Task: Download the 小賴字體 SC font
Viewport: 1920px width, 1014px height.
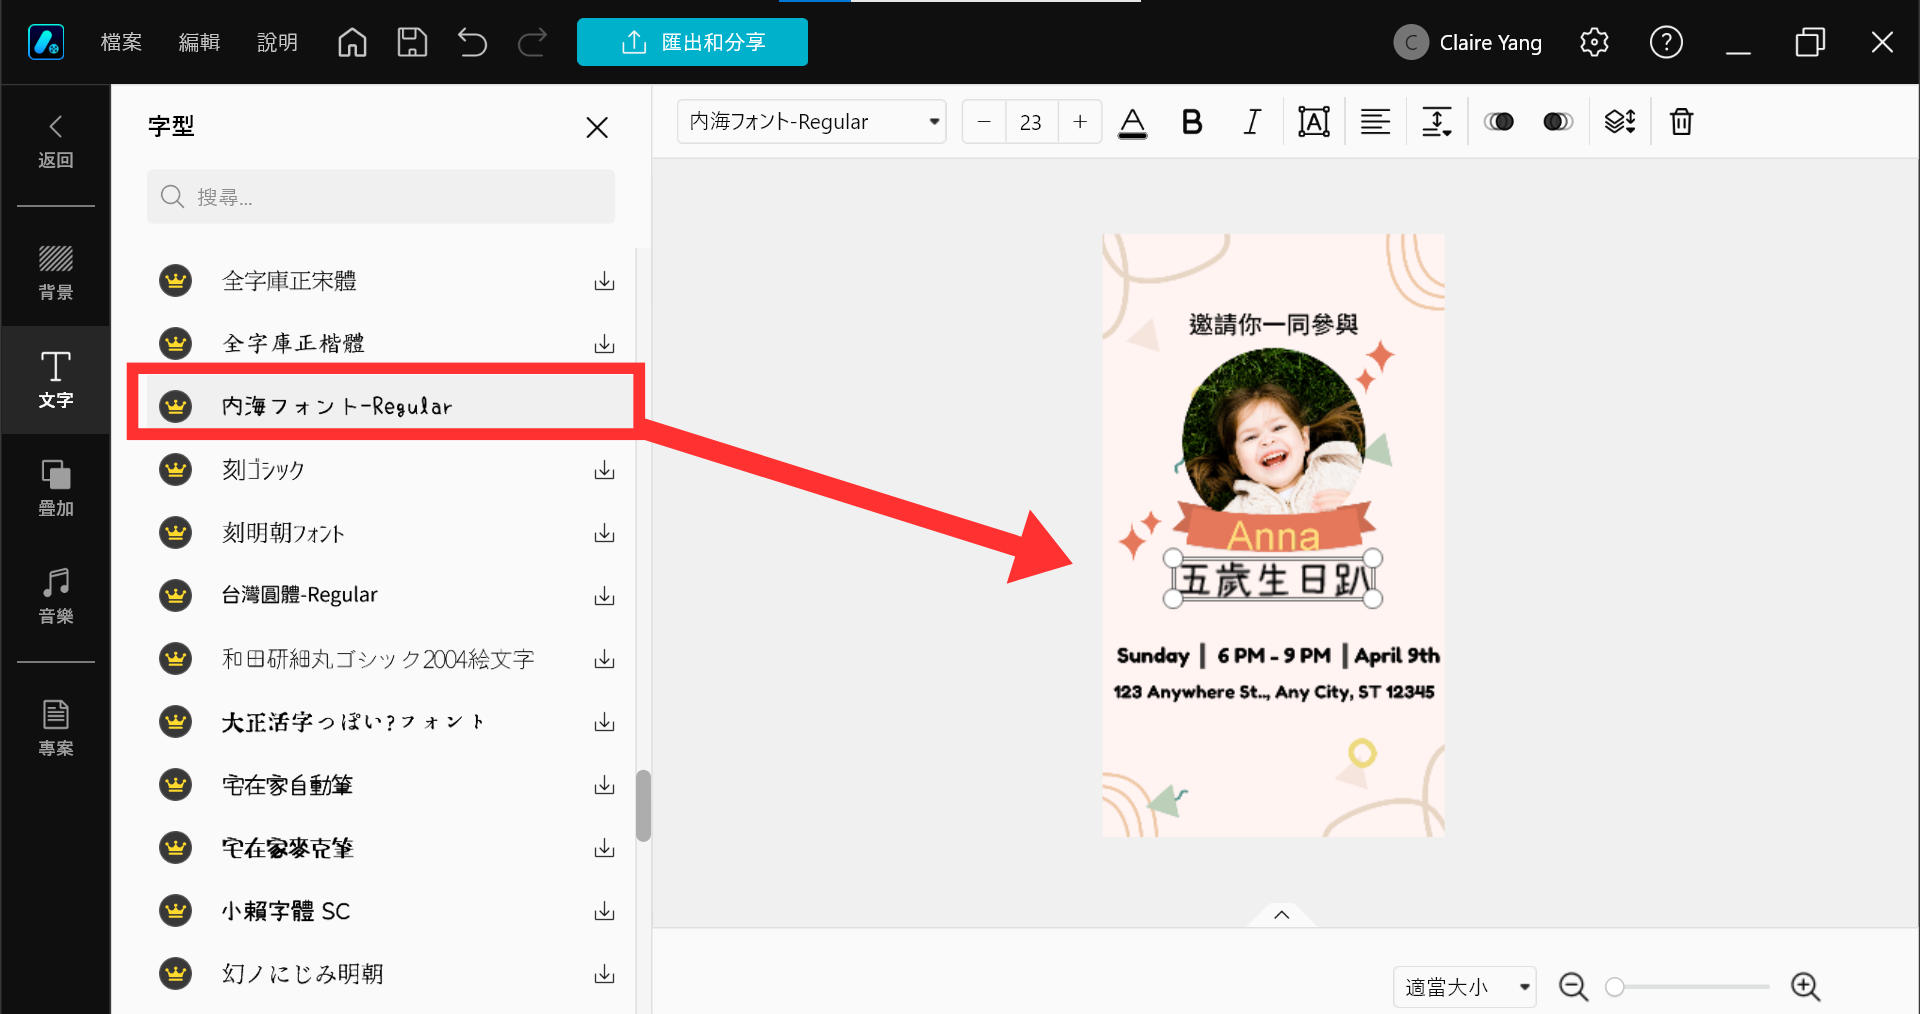Action: tap(604, 911)
